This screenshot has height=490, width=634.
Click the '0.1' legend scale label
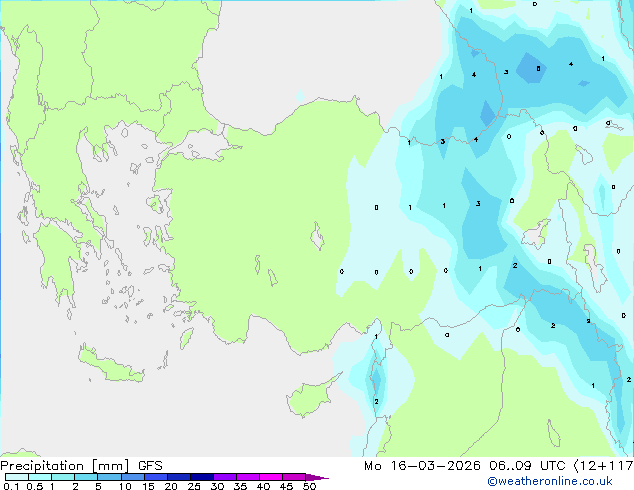(x=11, y=486)
